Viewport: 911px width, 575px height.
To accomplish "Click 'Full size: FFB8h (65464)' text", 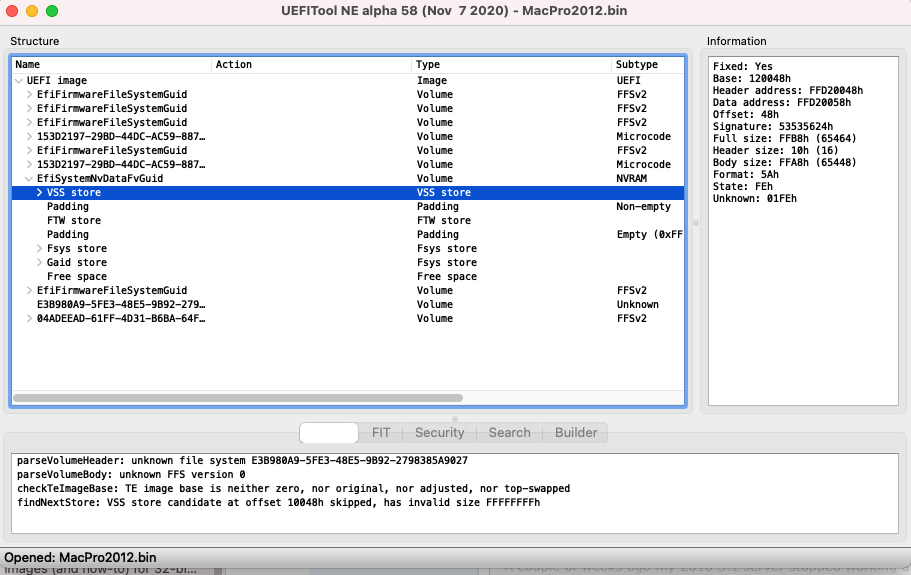I will click(x=785, y=138).
